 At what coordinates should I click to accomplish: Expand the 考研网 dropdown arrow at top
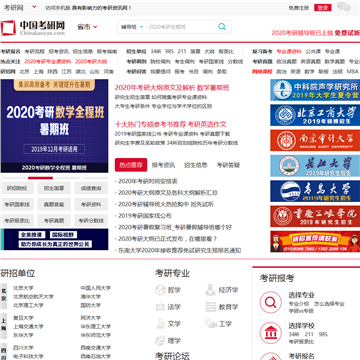tap(34, 7)
